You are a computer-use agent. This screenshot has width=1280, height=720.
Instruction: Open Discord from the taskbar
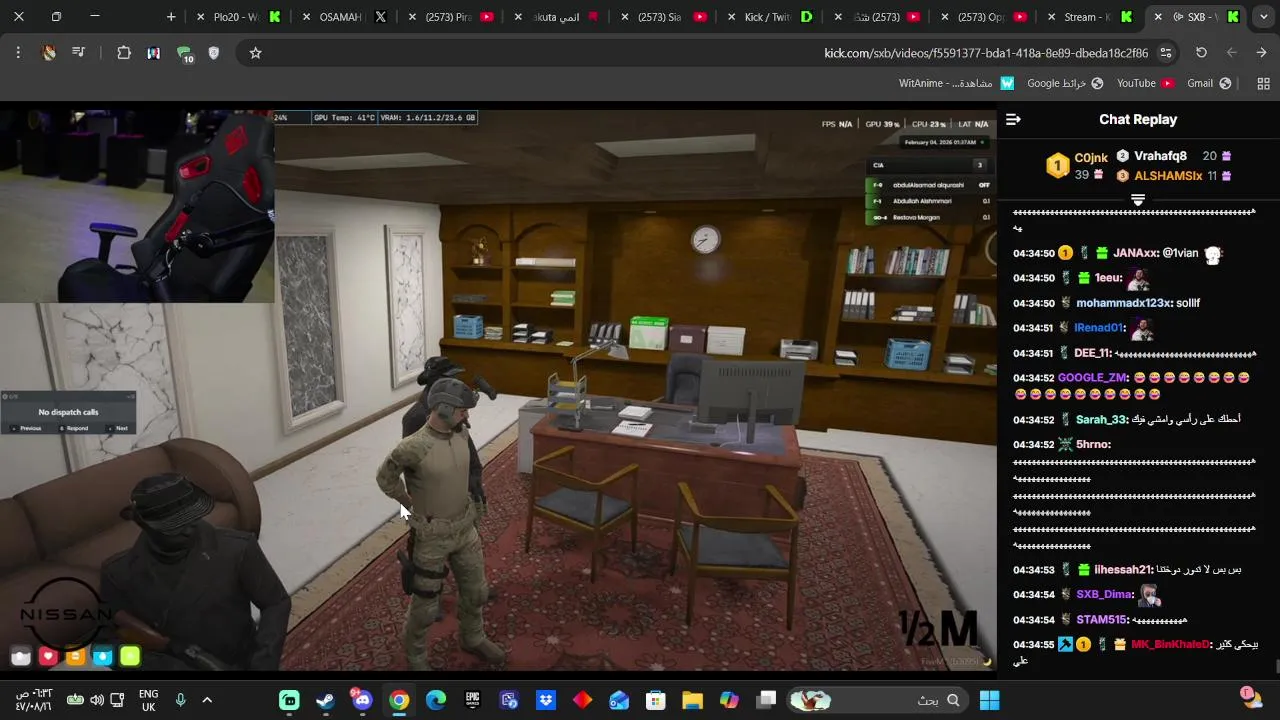pyautogui.click(x=362, y=699)
